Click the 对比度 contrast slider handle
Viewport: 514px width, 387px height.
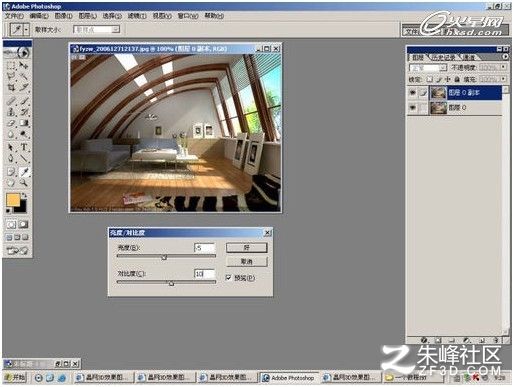[x=171, y=283]
